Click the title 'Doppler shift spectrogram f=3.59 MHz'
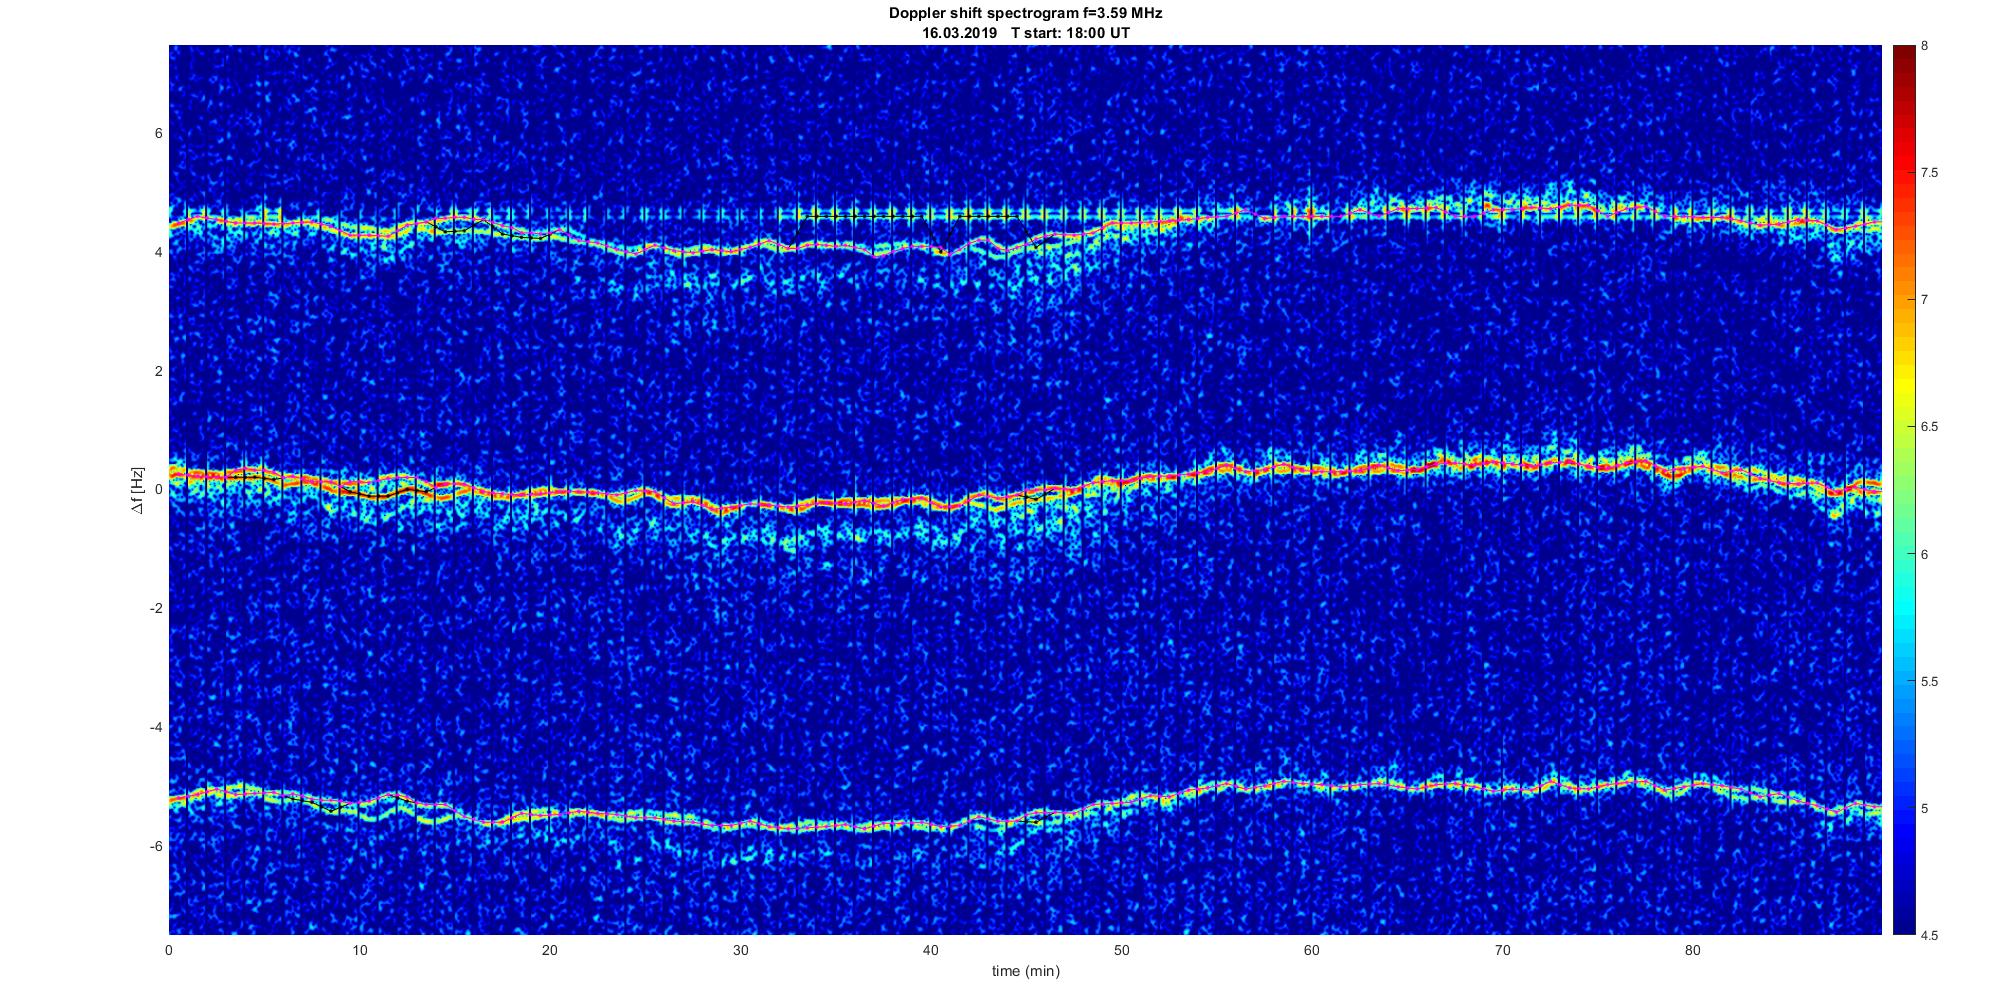Viewport: 2000px width, 1003px height. point(1025,14)
